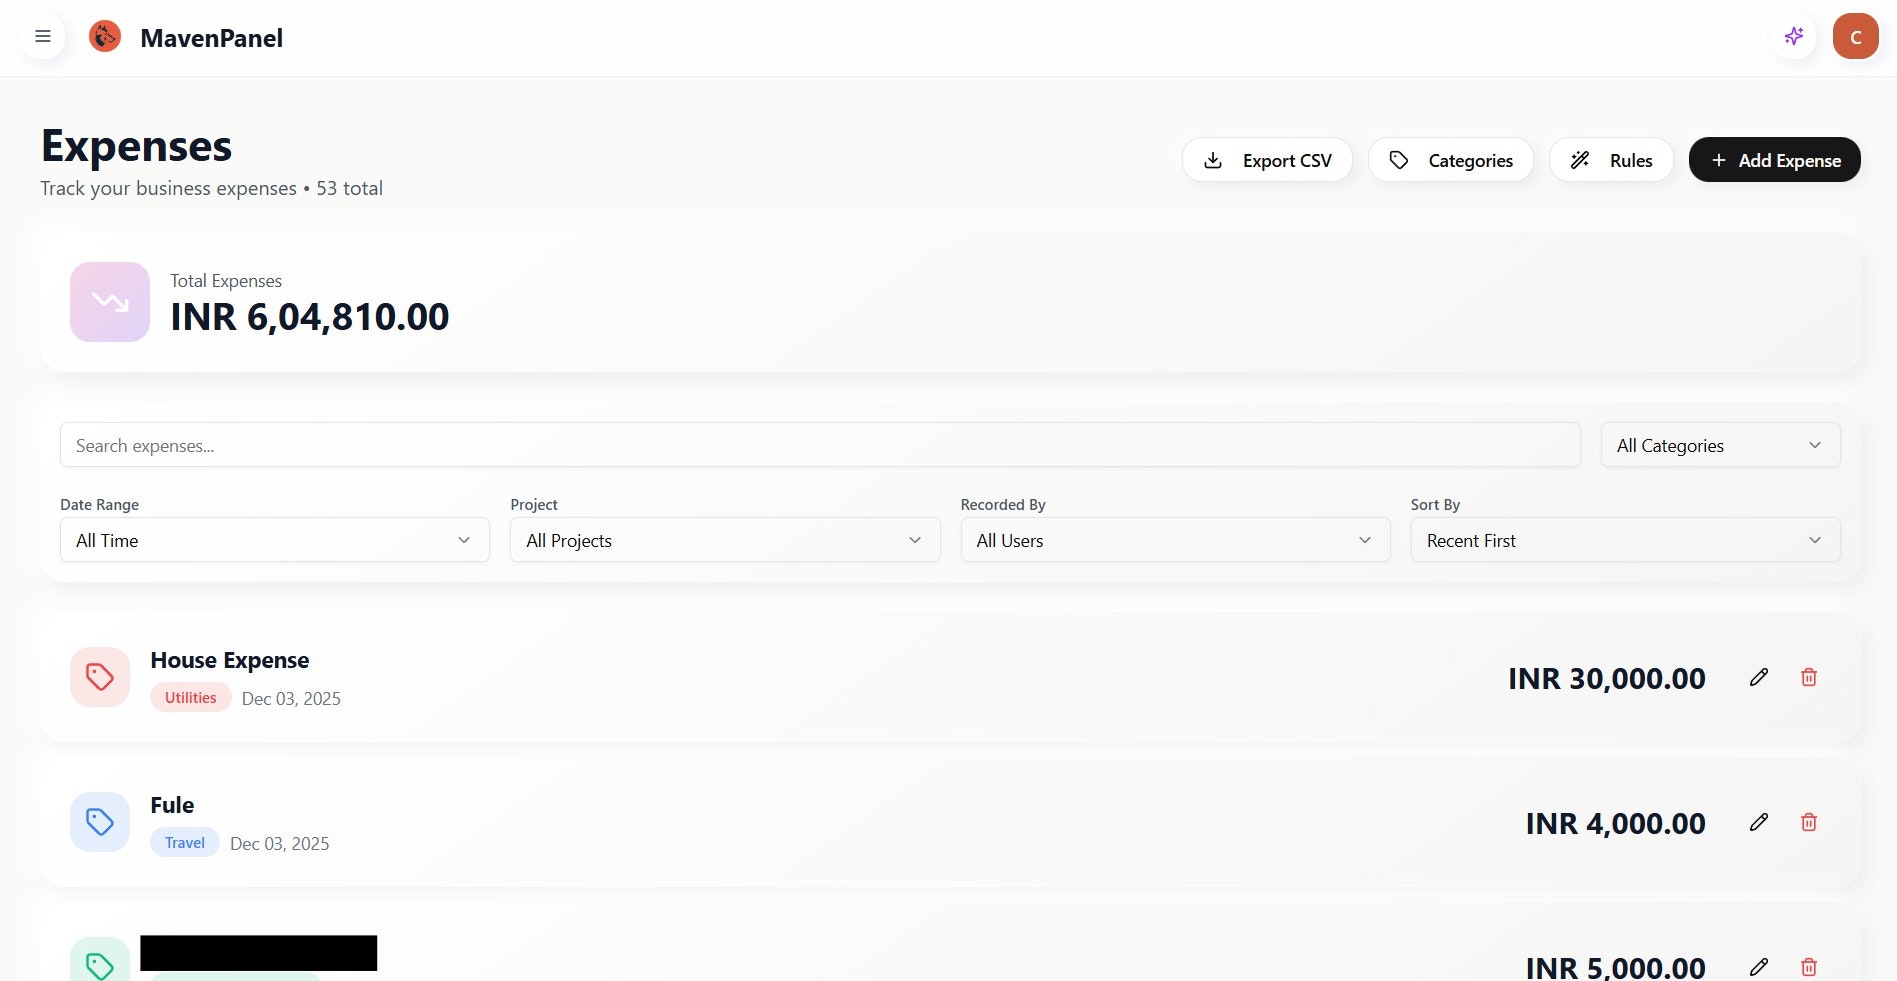Image resolution: width=1897 pixels, height=981 pixels.
Task: Click the Utilities category badge
Action: pyautogui.click(x=191, y=698)
